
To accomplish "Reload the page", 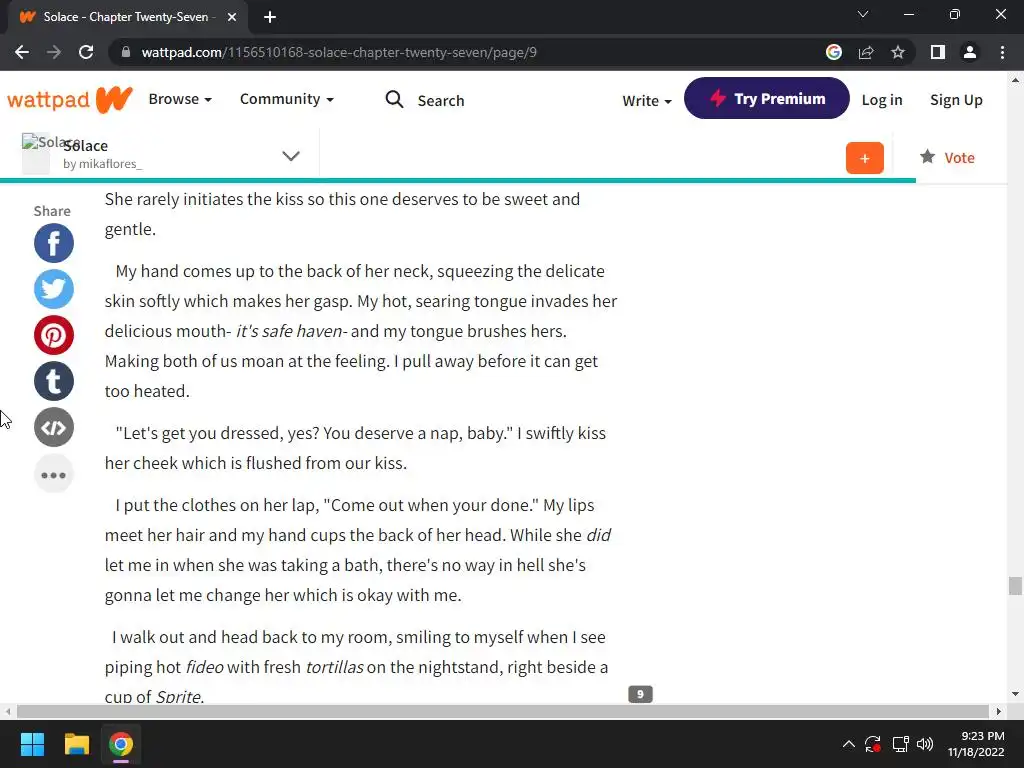I will click(86, 52).
